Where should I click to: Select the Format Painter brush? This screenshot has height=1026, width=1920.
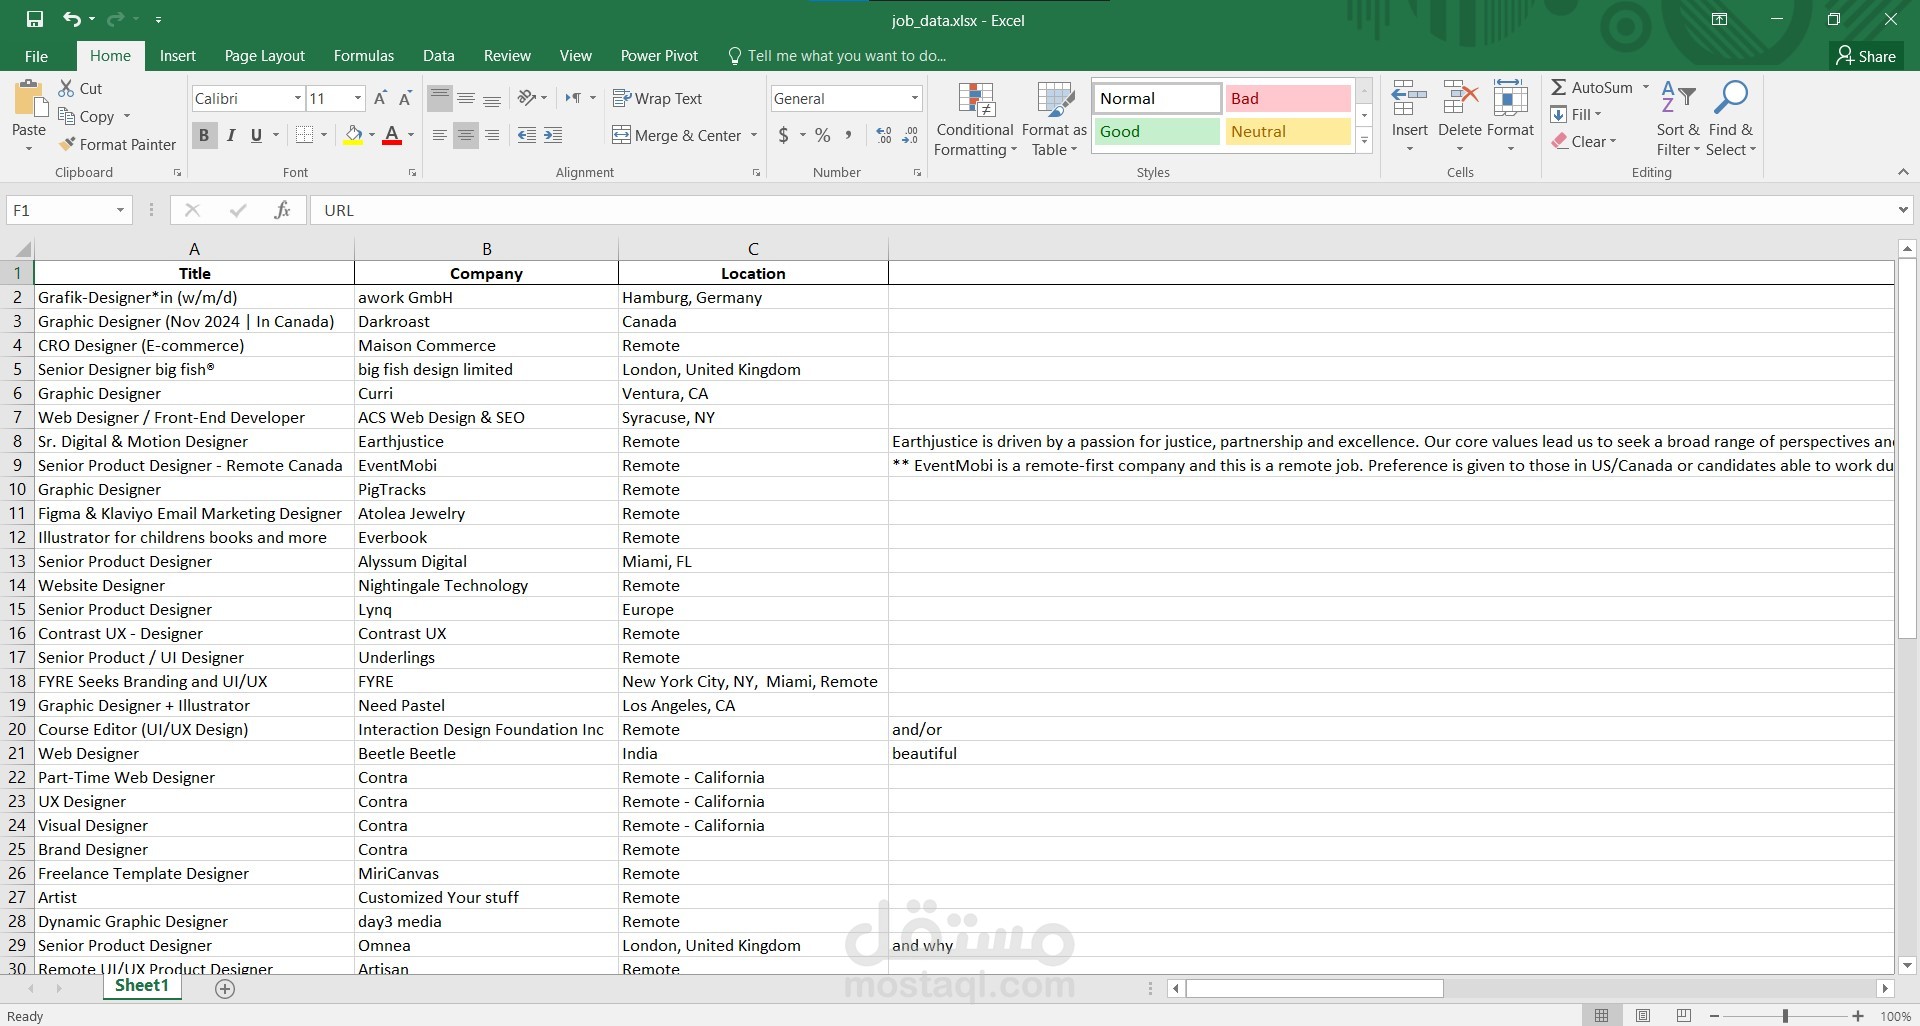(x=117, y=144)
